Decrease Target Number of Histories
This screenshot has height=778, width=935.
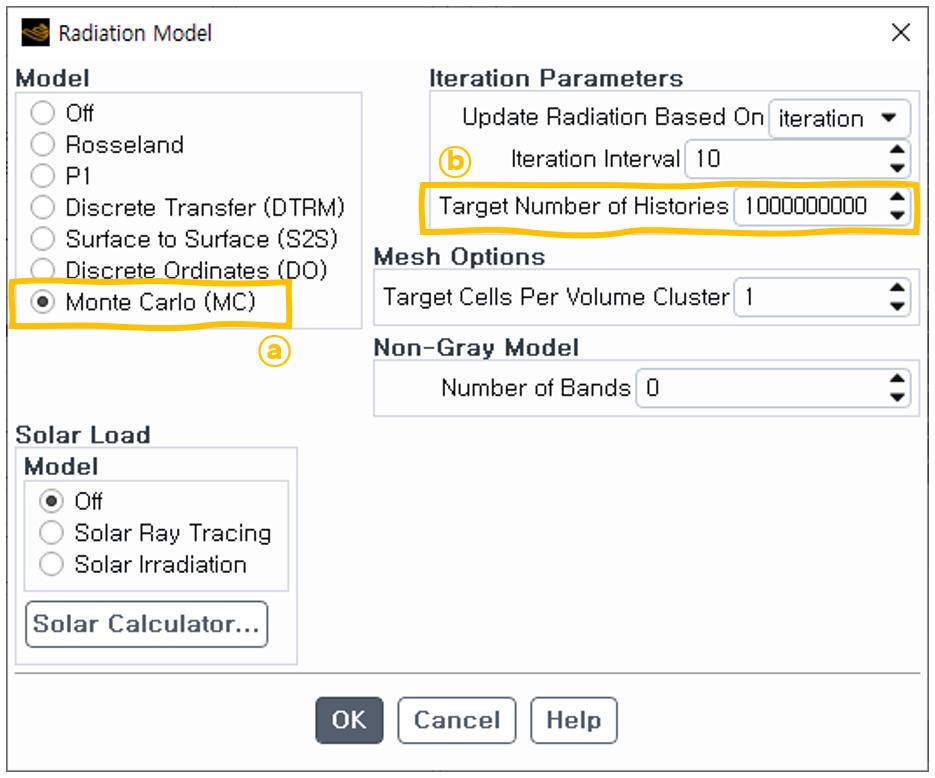897,216
